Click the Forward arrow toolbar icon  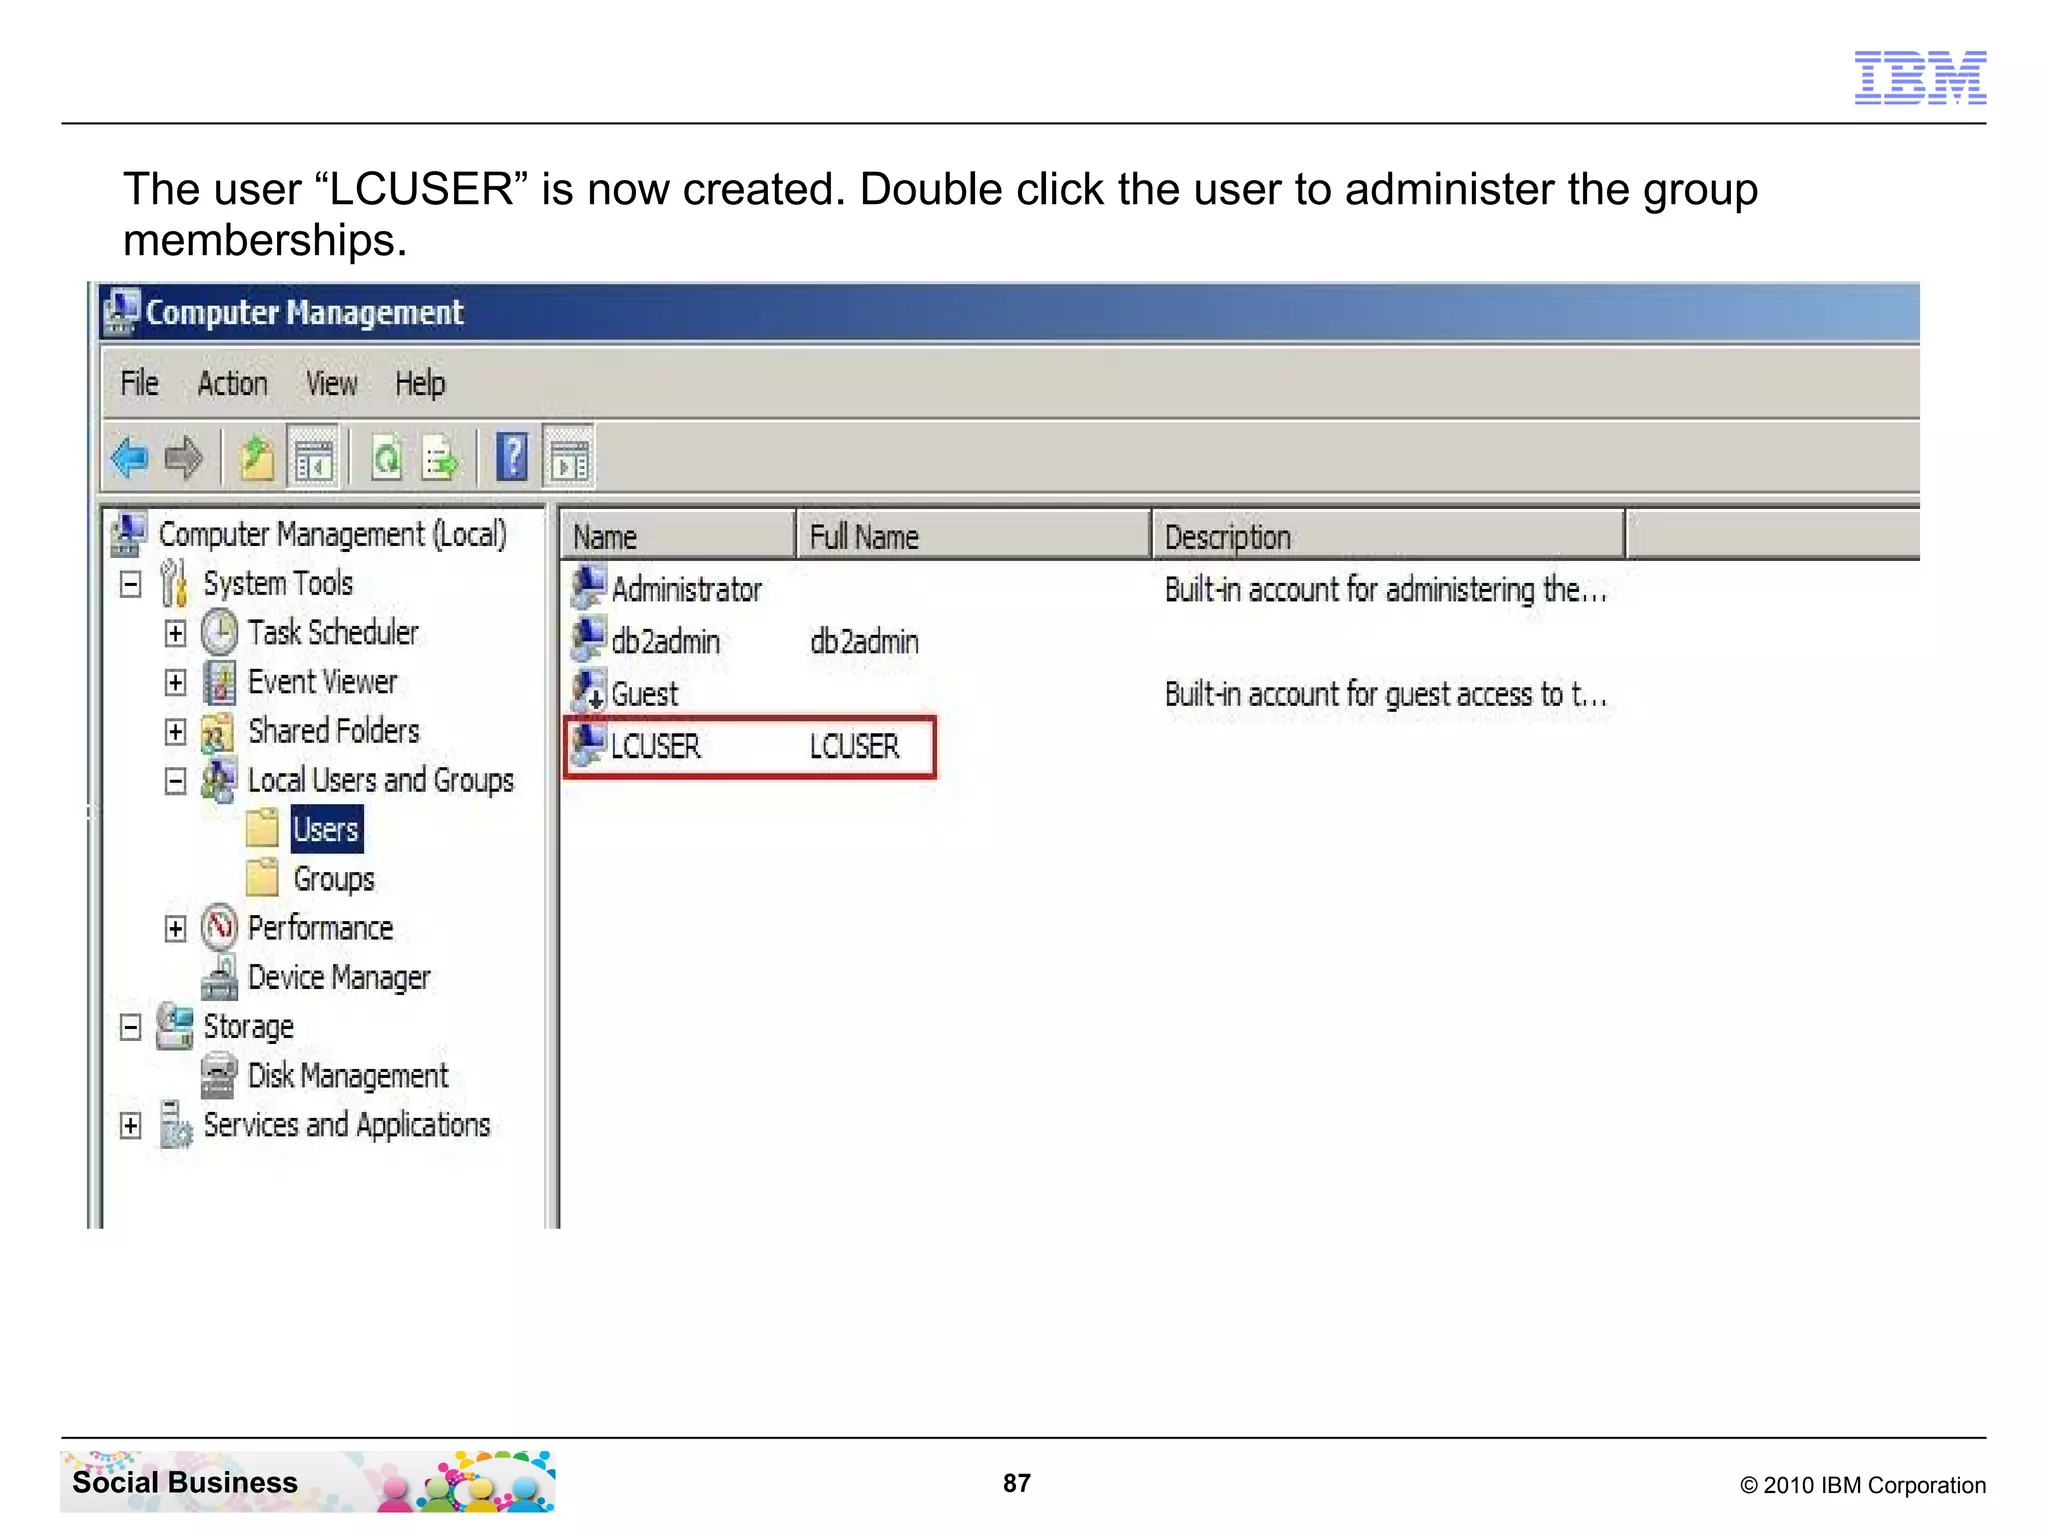(183, 459)
